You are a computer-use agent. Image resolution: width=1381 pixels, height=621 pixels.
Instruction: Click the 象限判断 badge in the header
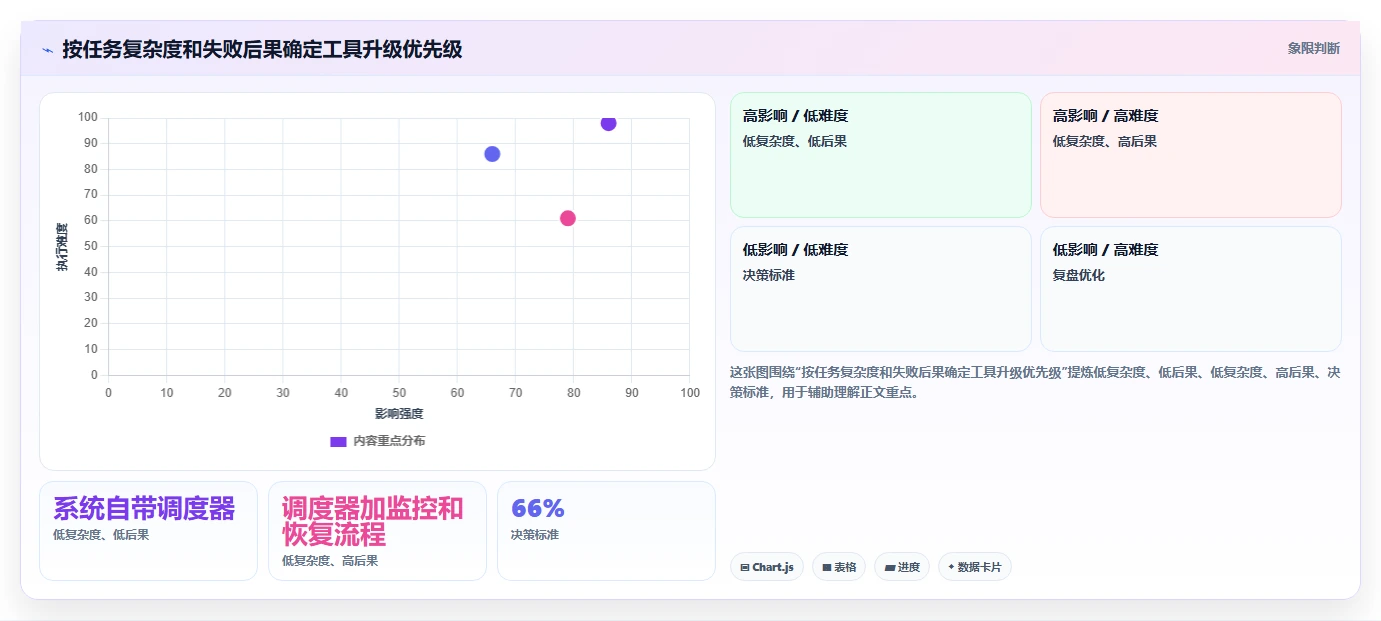pos(1313,48)
